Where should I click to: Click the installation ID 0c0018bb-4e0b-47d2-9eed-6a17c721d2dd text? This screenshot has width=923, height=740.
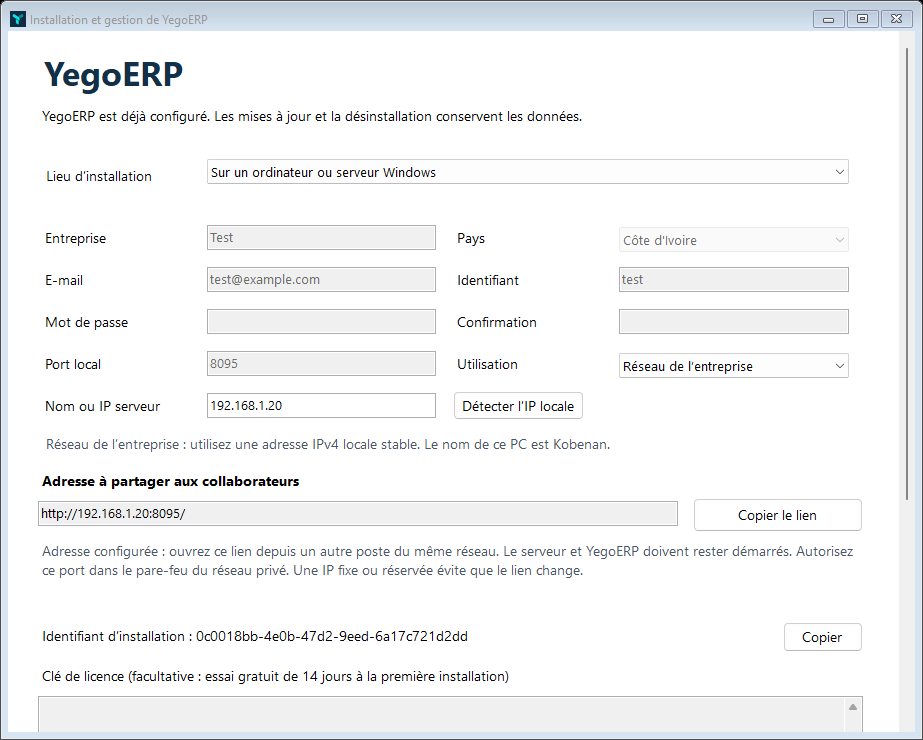pyautogui.click(x=332, y=636)
